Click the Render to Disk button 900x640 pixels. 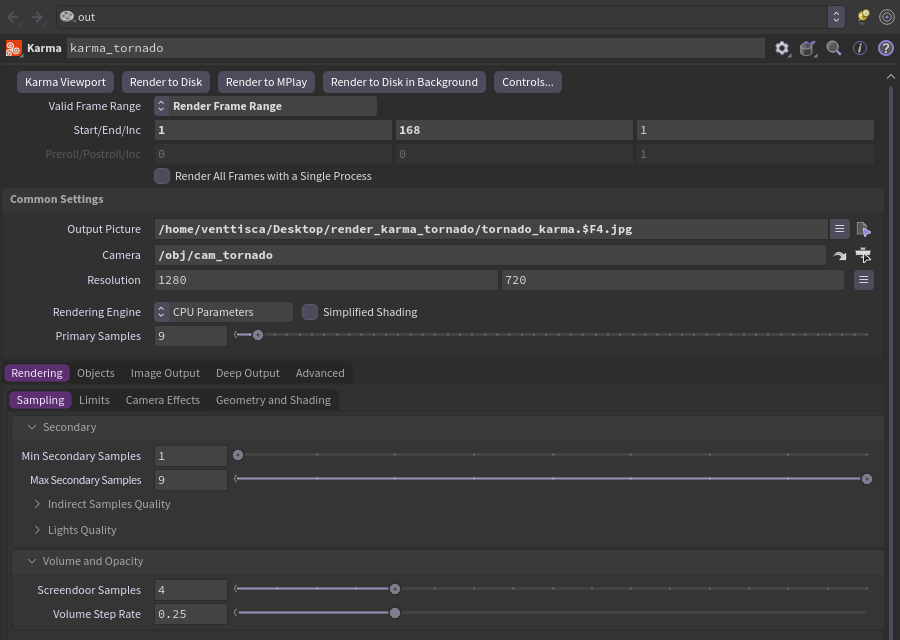(166, 82)
